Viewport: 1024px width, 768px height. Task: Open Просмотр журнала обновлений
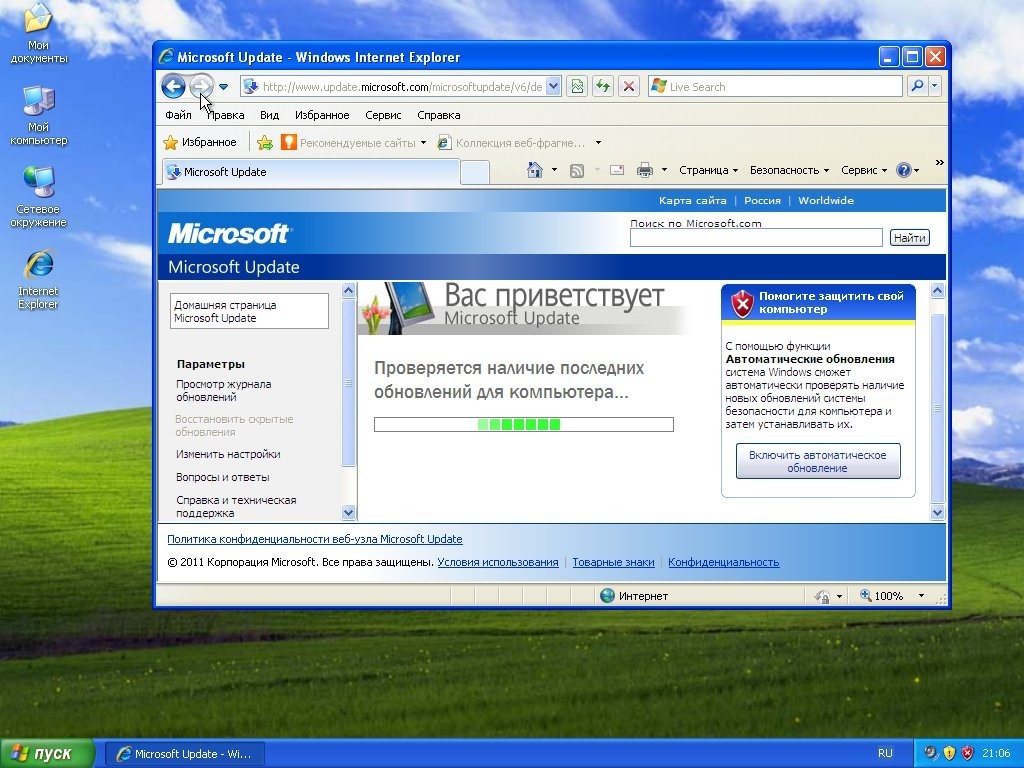click(223, 391)
